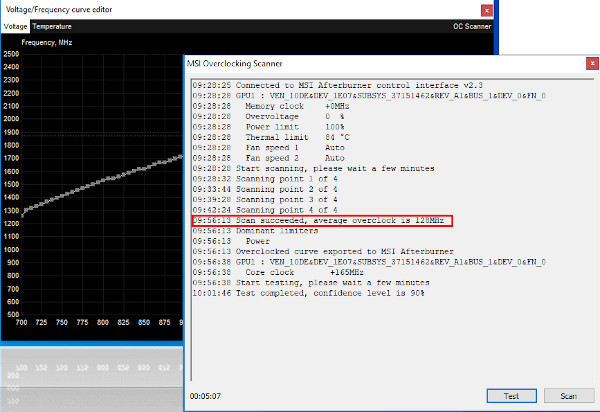600x412 pixels.
Task: Click 'Scanning point 4 of 4' line
Action: point(265,210)
